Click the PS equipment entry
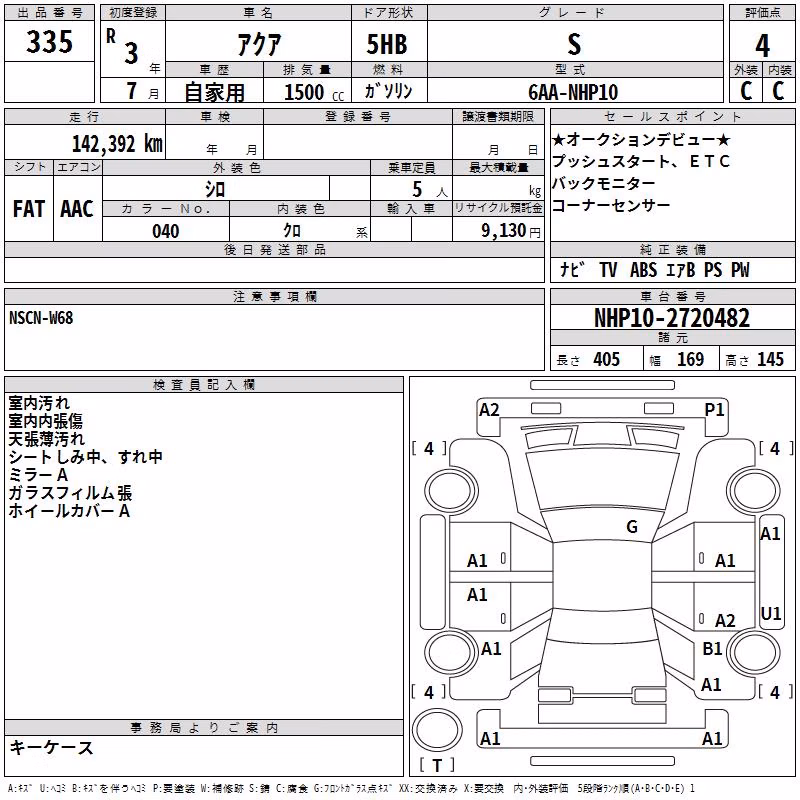 pyautogui.click(x=713, y=269)
